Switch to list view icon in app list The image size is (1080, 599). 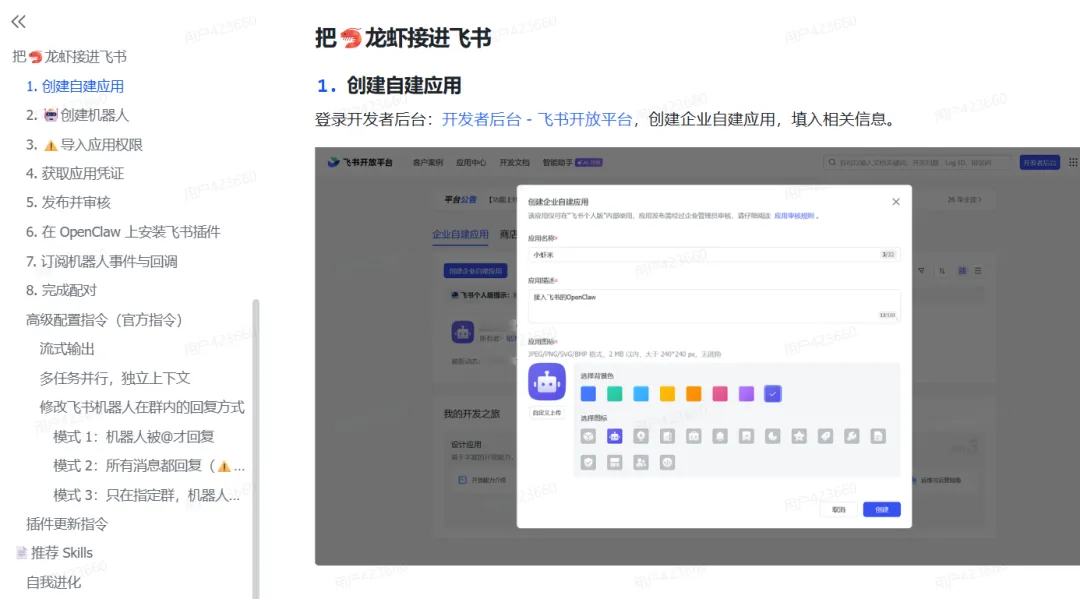978,271
